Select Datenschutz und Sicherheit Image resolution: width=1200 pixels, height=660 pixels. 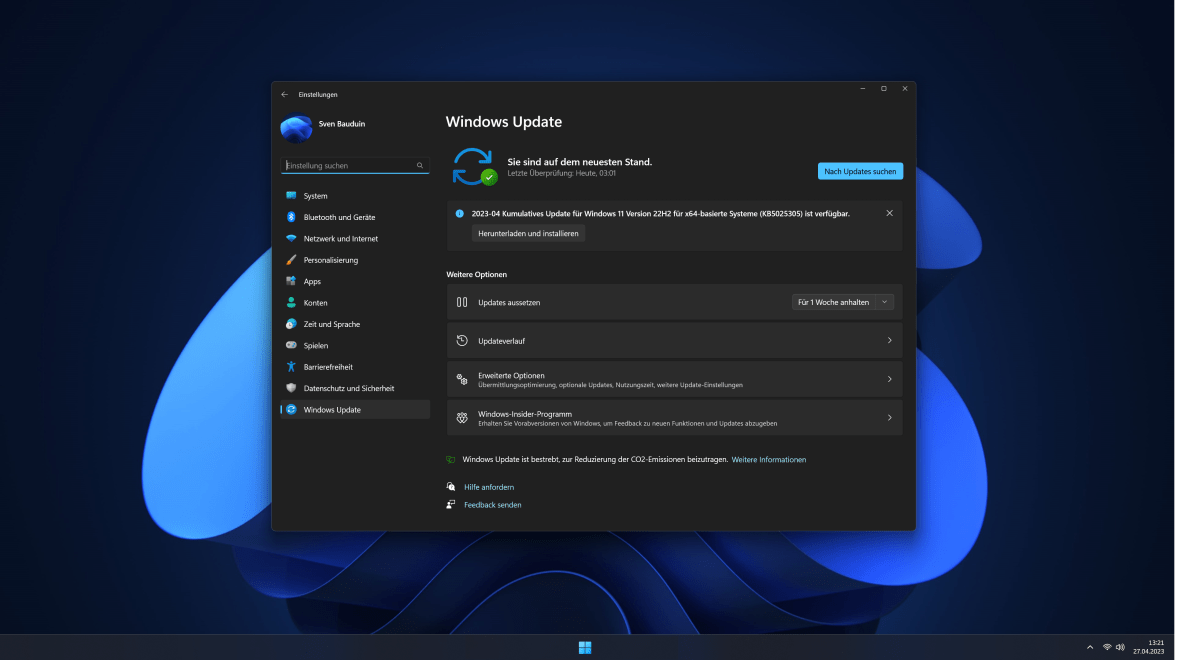point(355,388)
